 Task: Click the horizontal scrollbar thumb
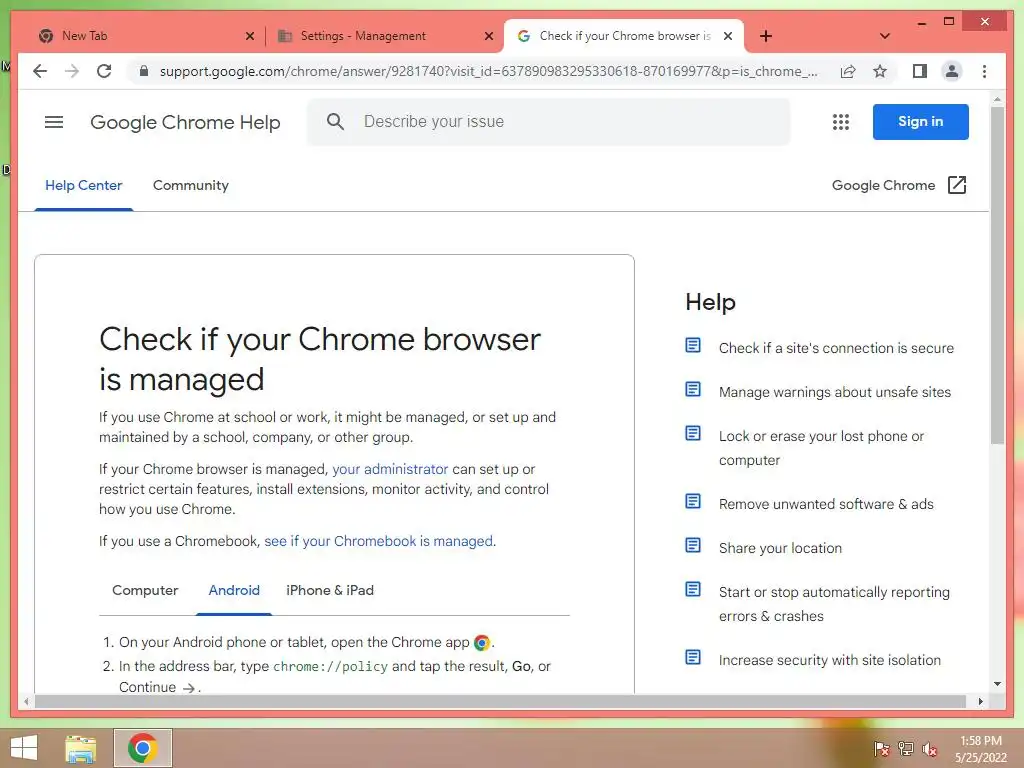(x=500, y=701)
